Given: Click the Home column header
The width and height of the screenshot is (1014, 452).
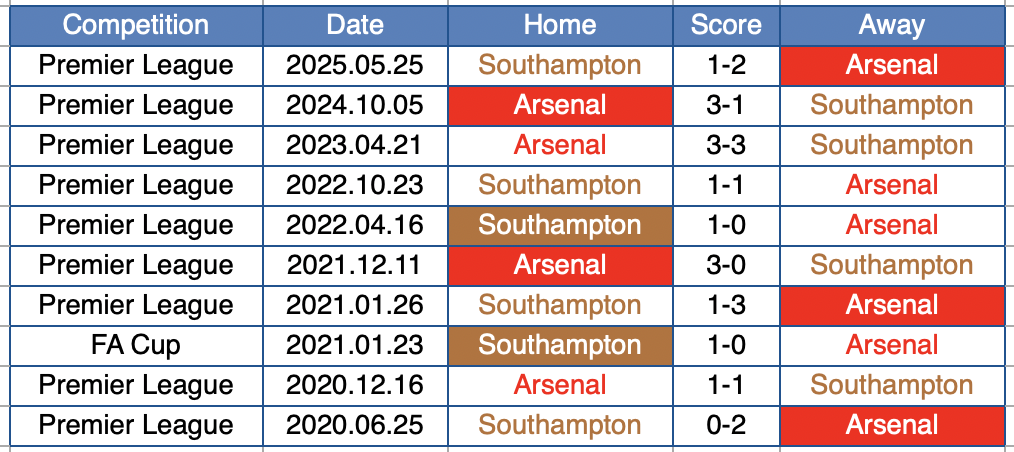Looking at the screenshot, I should tap(559, 25).
